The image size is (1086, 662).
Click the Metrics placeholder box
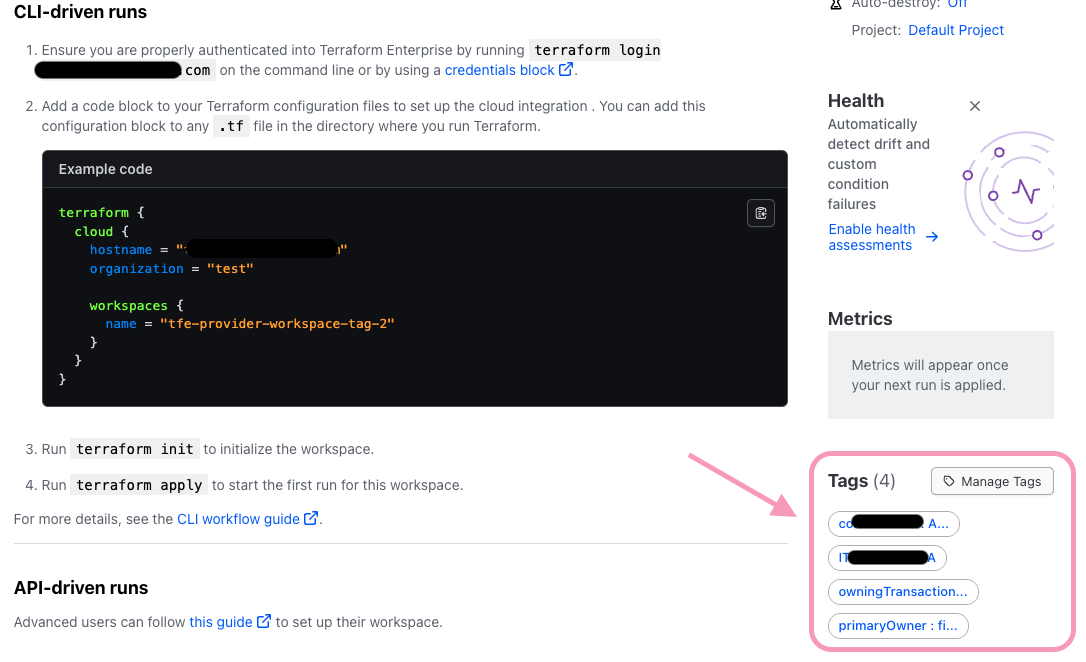pos(940,375)
